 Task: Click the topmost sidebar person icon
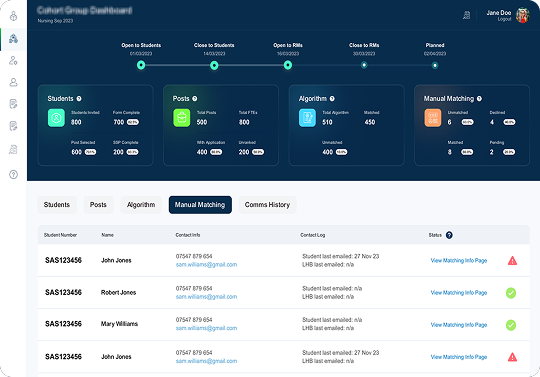tap(13, 16)
